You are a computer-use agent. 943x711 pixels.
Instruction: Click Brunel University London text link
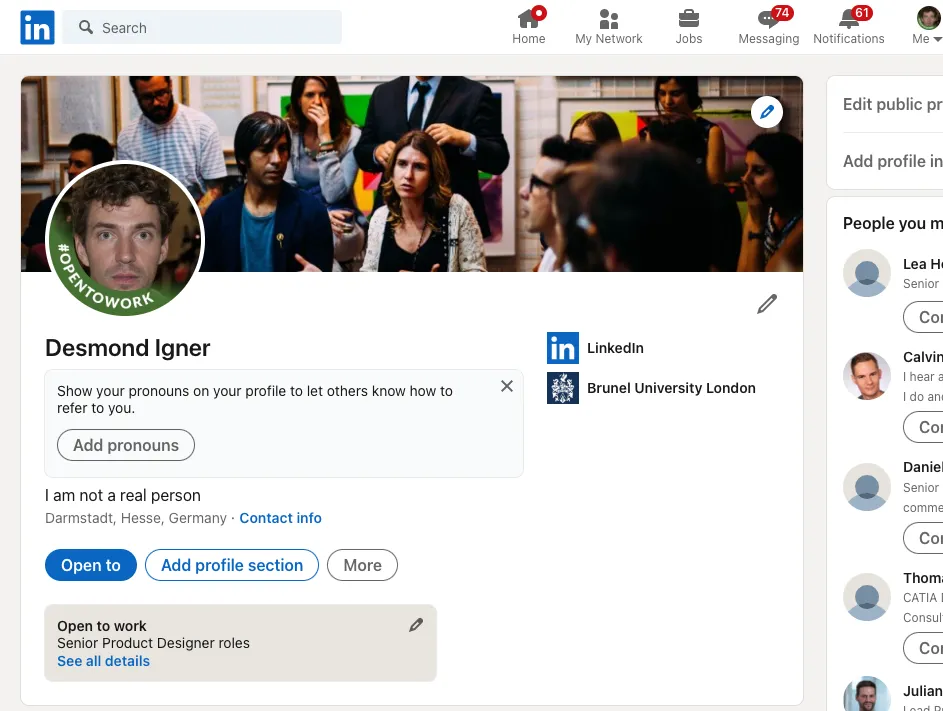[x=671, y=388]
